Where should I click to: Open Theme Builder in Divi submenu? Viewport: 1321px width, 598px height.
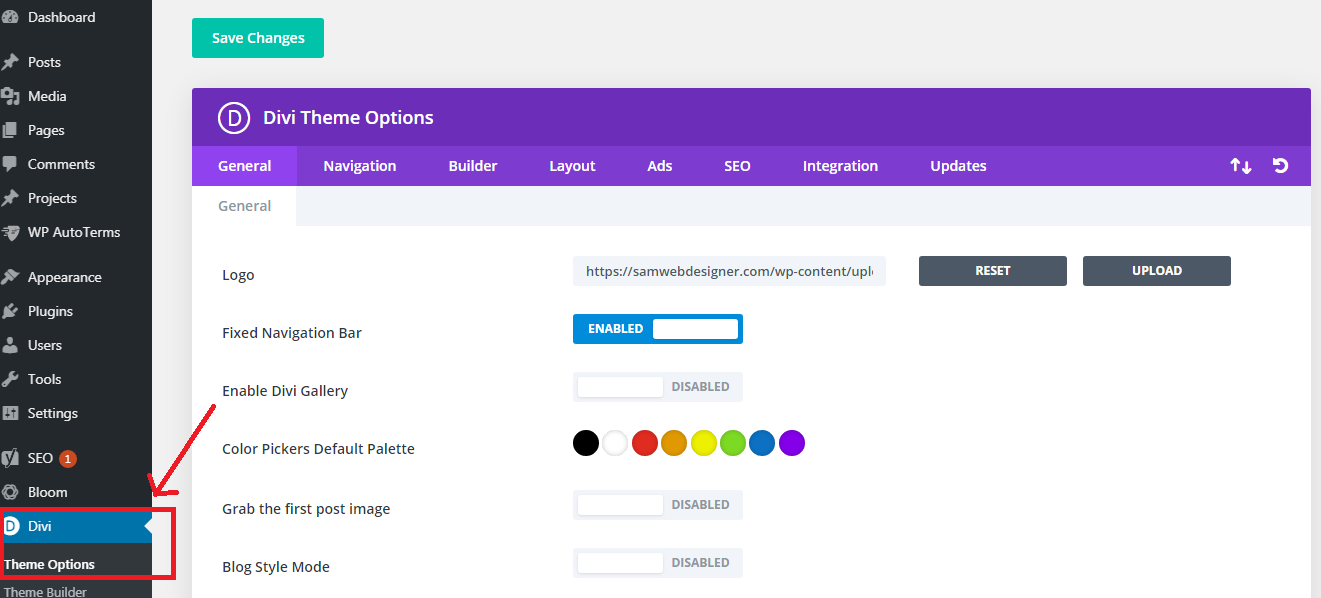(46, 591)
